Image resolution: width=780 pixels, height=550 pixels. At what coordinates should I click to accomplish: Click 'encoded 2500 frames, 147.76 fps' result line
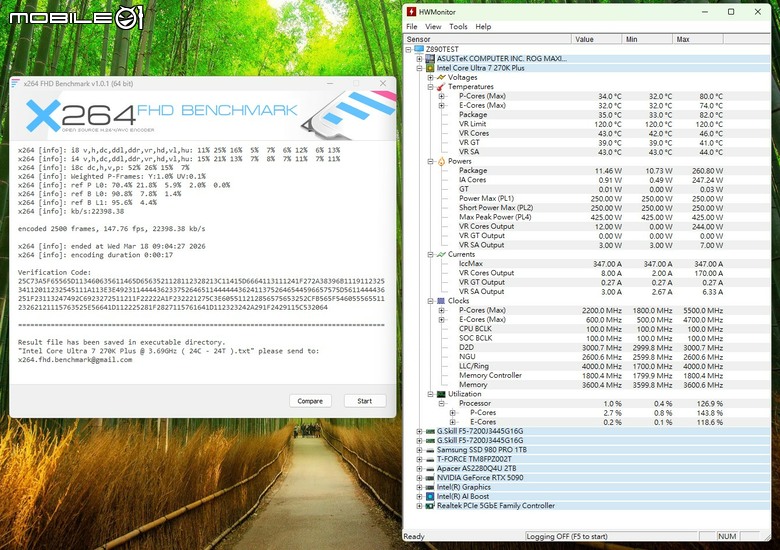coord(111,229)
